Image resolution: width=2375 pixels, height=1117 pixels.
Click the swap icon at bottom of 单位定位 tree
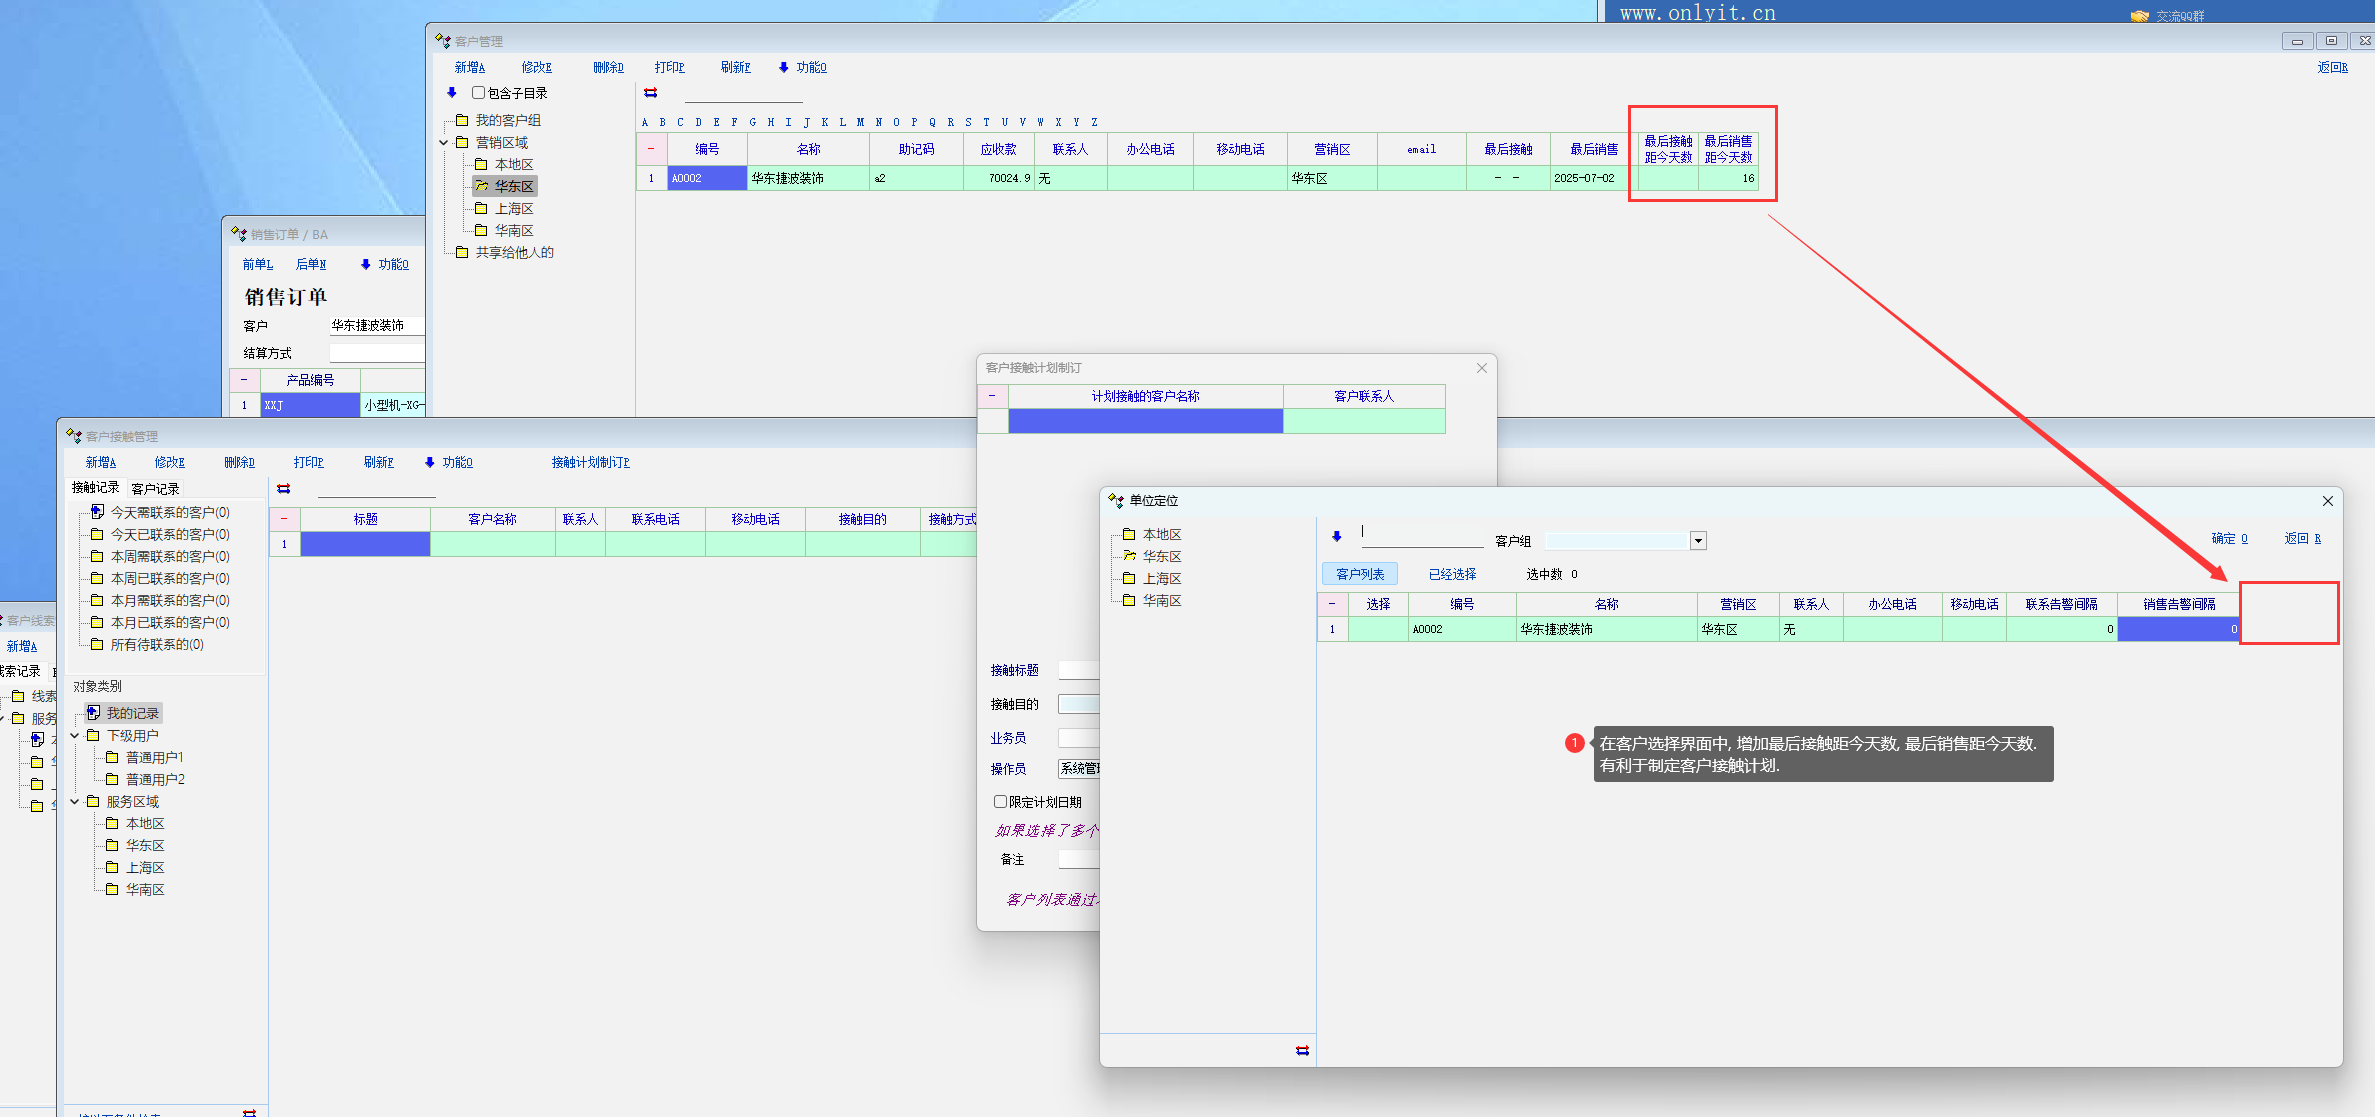1302,1050
